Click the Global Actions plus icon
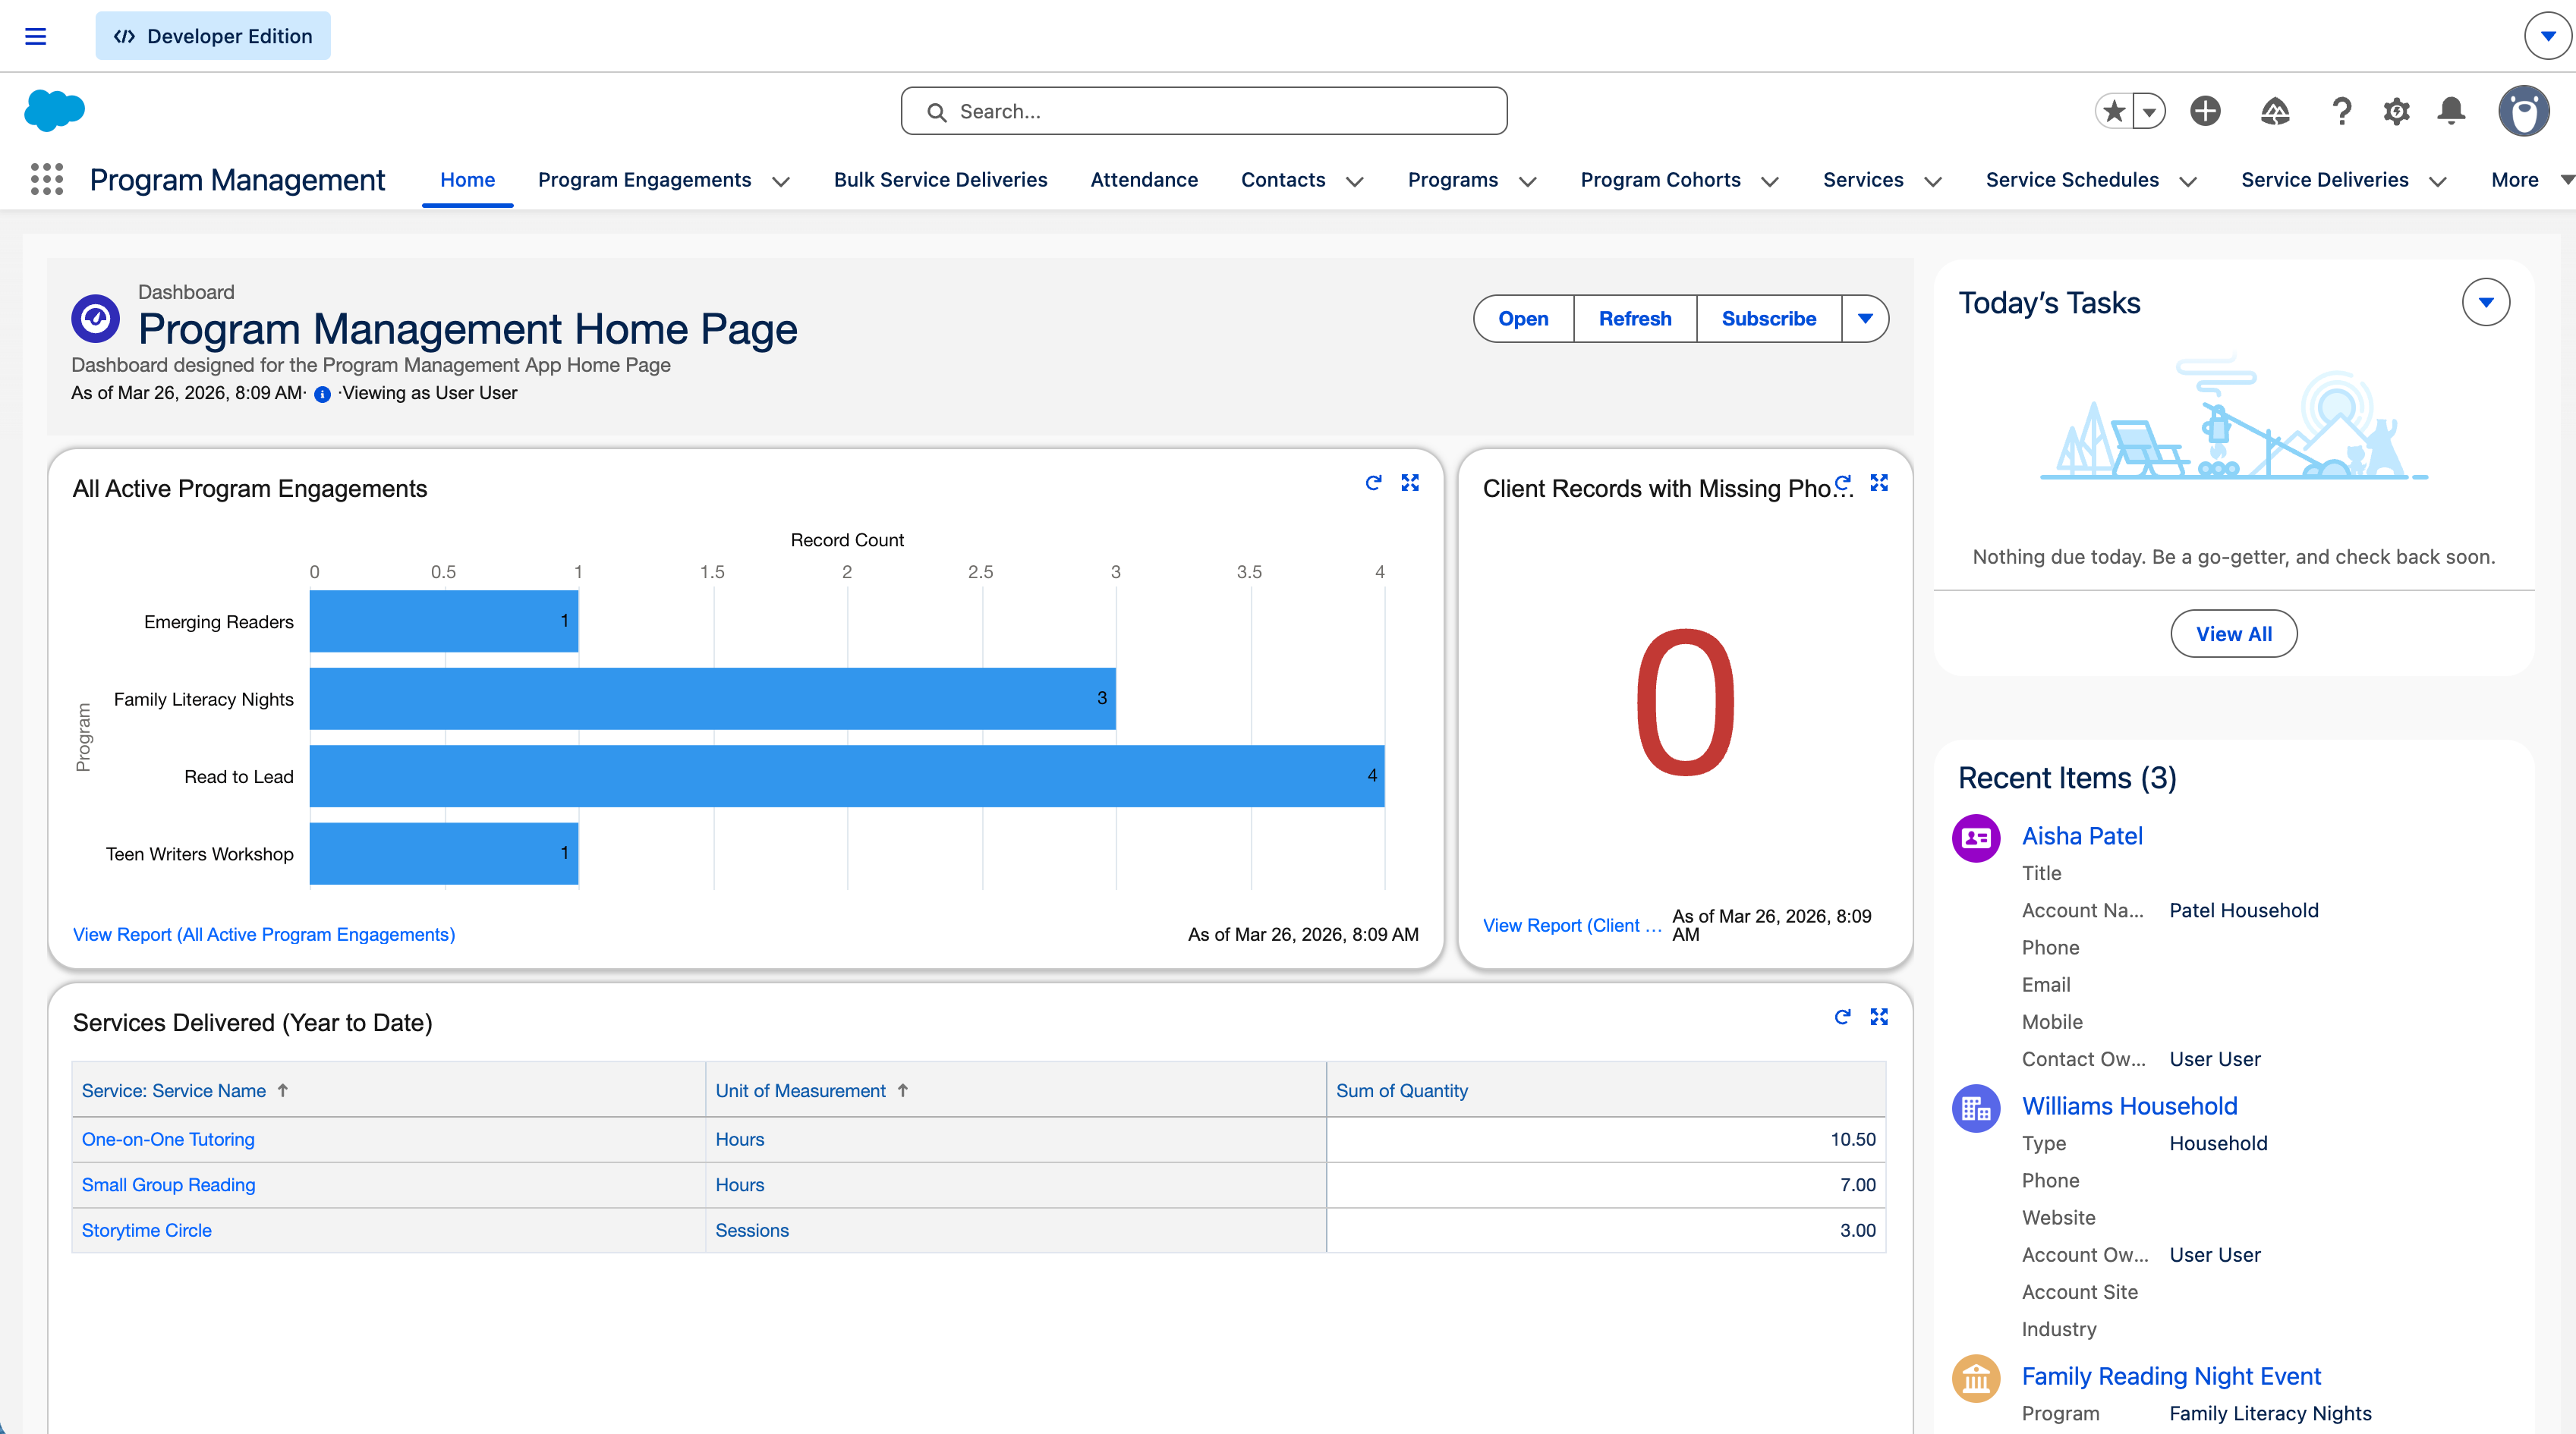Viewport: 2576px width, 1434px height. coord(2206,111)
